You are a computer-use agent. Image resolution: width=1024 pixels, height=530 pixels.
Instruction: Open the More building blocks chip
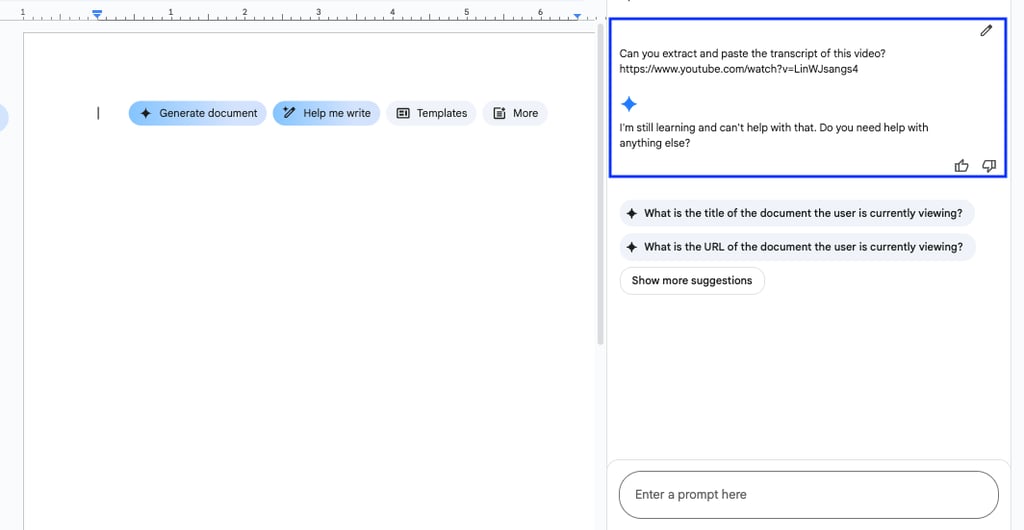point(515,113)
